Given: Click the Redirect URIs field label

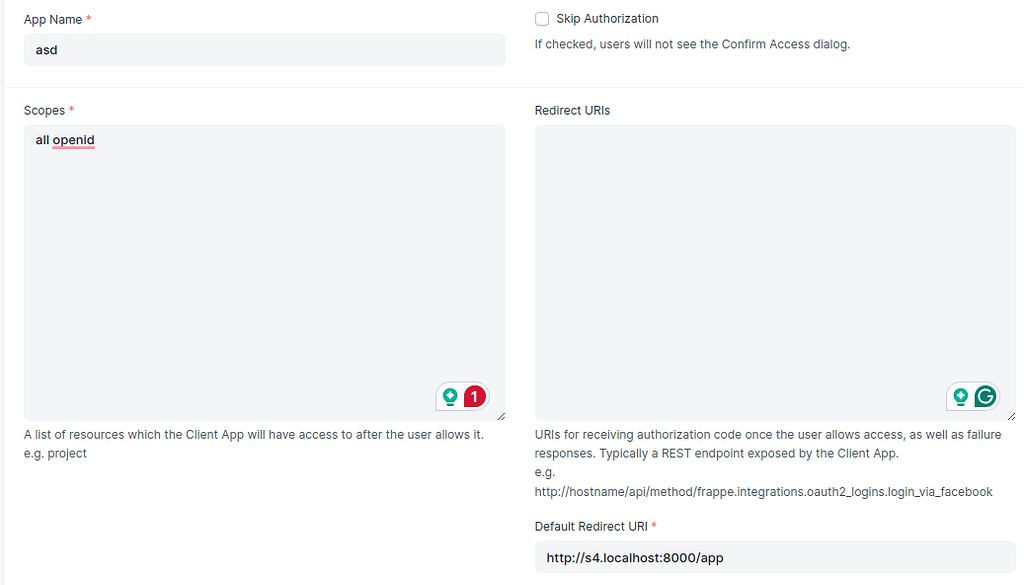Looking at the screenshot, I should (572, 110).
